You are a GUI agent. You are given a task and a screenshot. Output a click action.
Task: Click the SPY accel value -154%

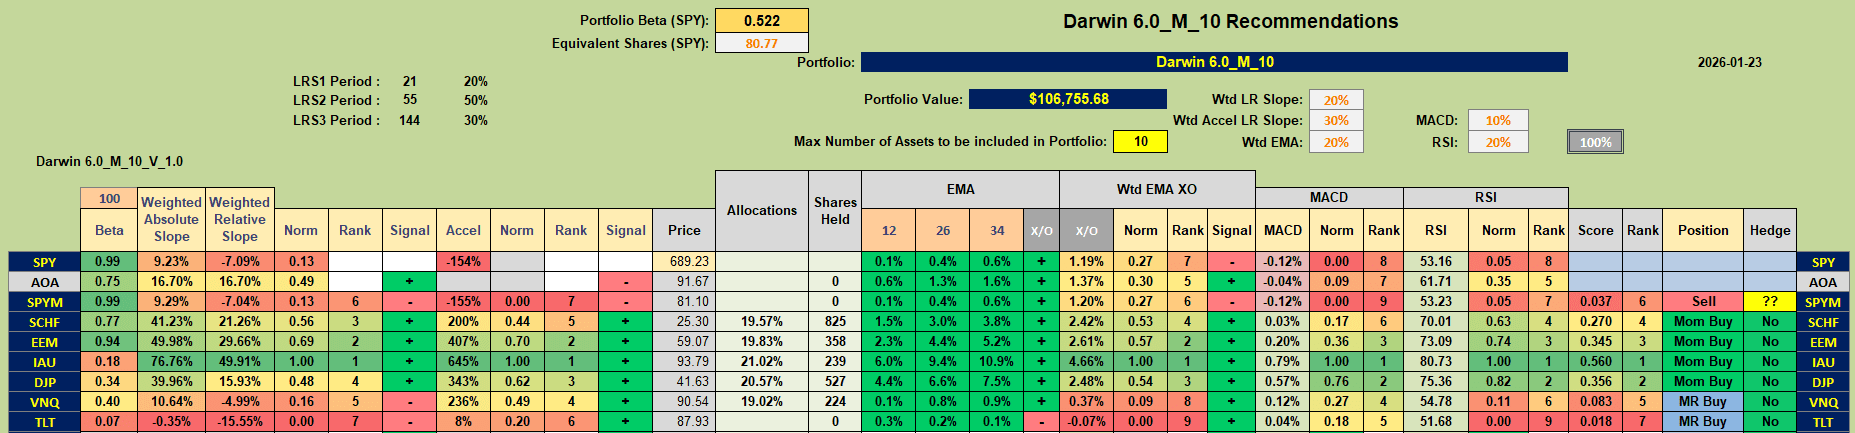tap(463, 261)
